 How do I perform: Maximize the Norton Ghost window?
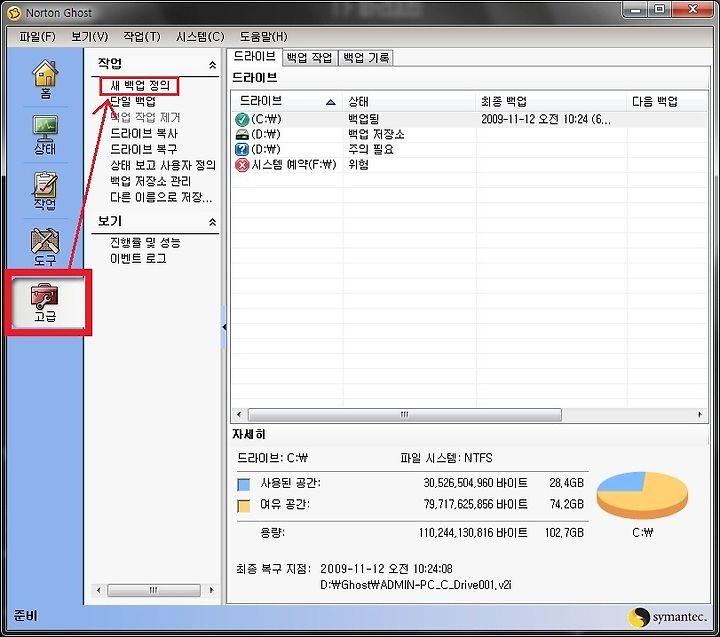pos(659,10)
